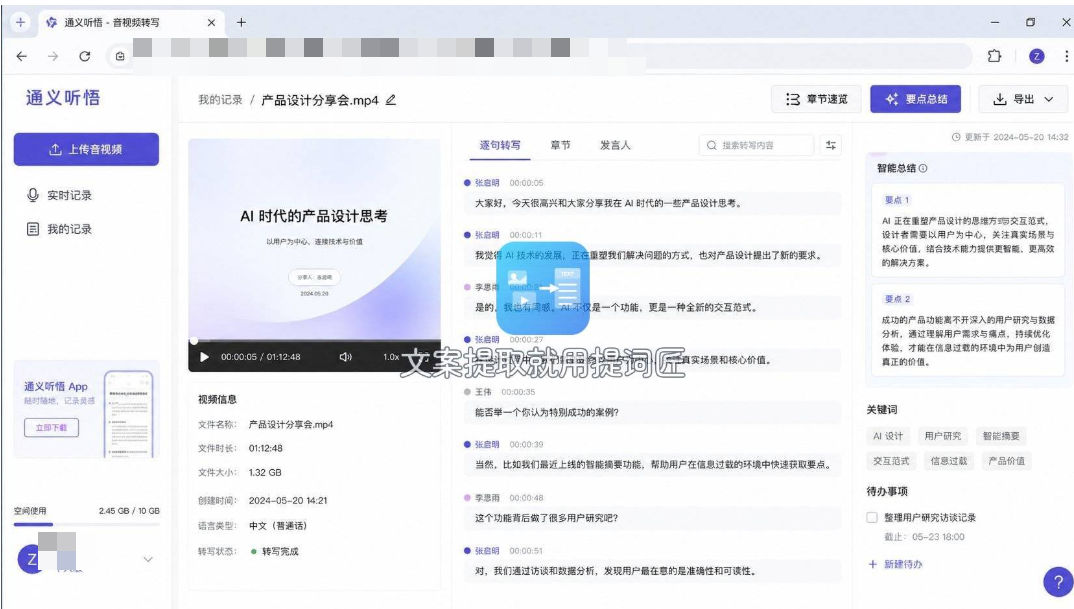The image size is (1074, 609).
Task: Click 新建待办 to add a todo
Action: point(895,564)
